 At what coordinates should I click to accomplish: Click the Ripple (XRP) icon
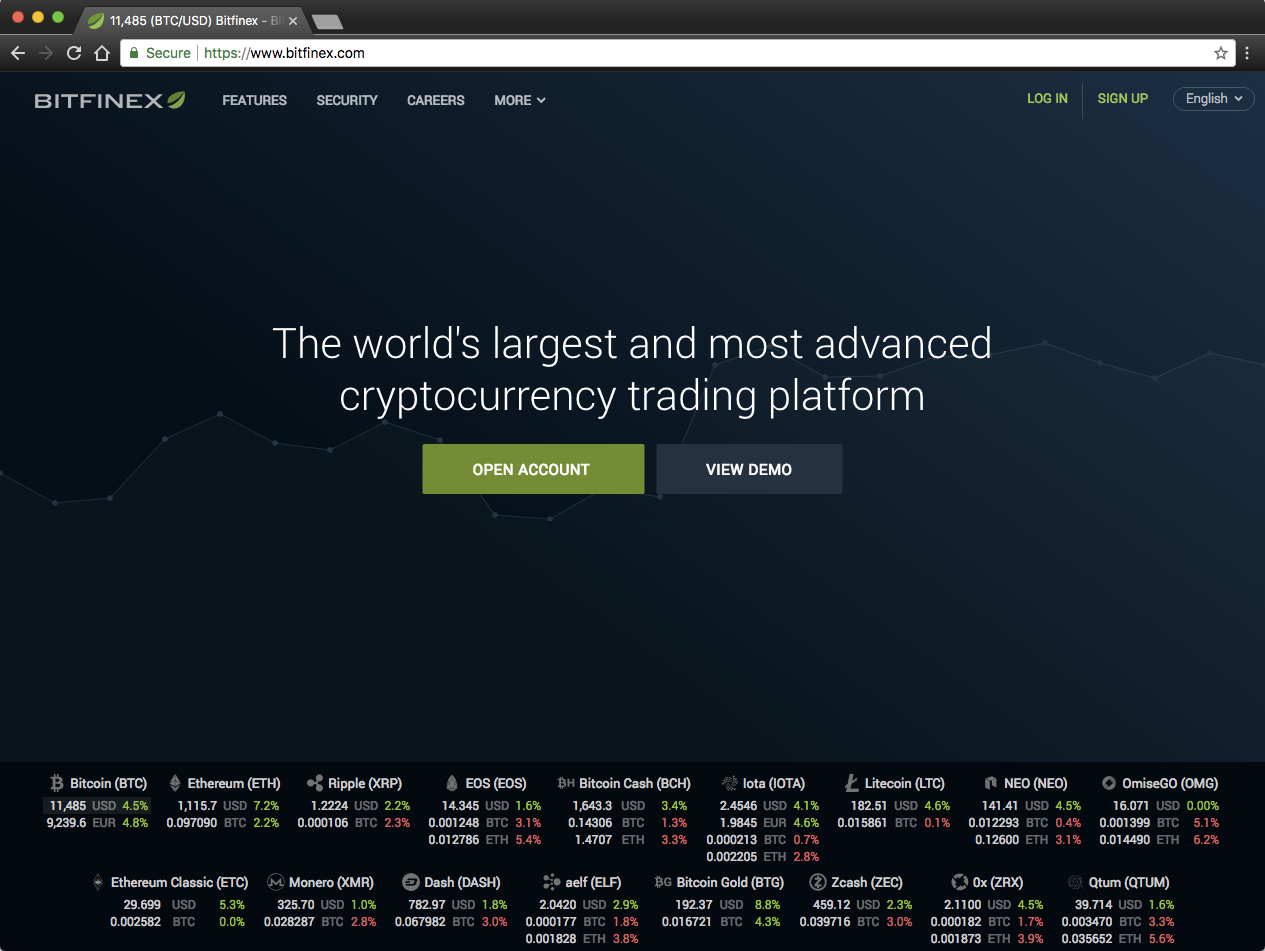(x=318, y=783)
